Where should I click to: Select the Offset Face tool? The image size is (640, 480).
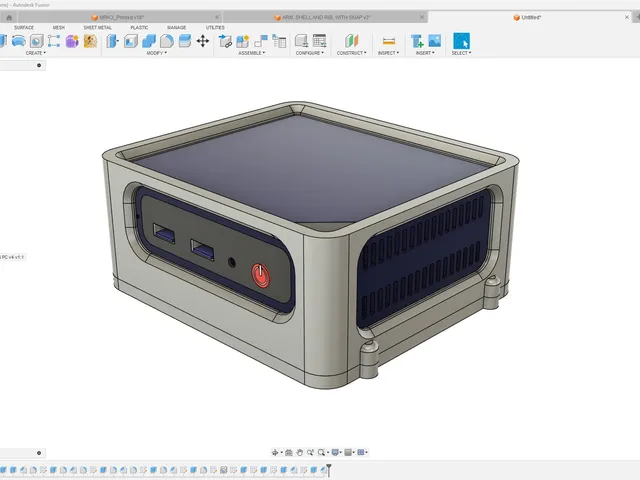point(184,41)
